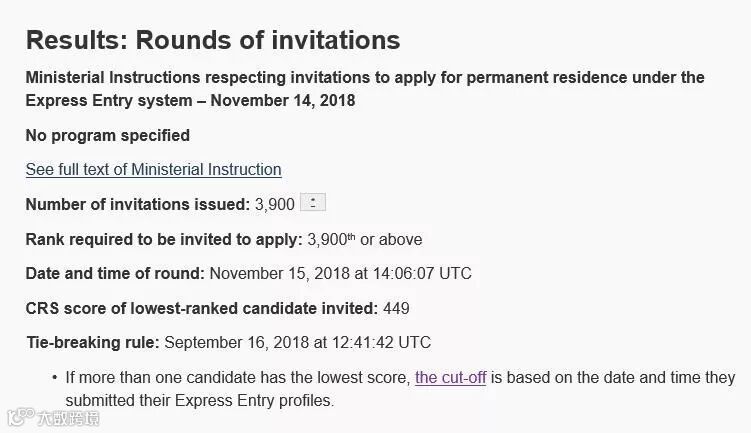Click the 'Results: Rounds of invitations' heading

pos(212,40)
